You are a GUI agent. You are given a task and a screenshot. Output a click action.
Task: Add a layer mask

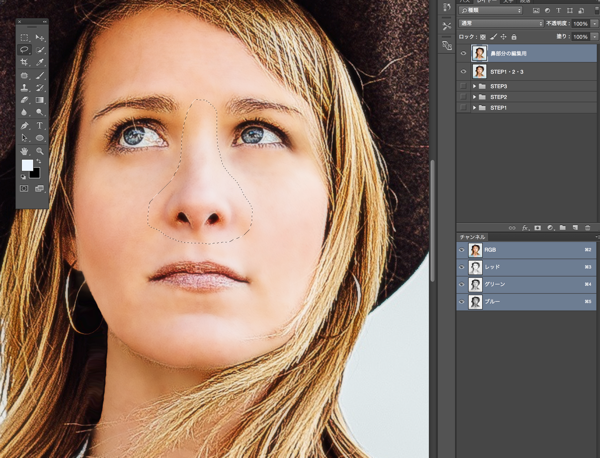538,228
